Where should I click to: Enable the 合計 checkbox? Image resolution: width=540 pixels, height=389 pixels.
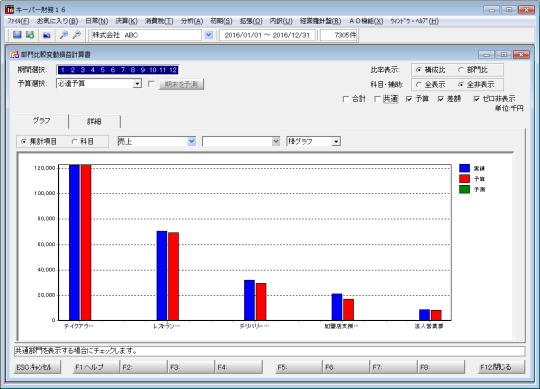click(x=346, y=99)
